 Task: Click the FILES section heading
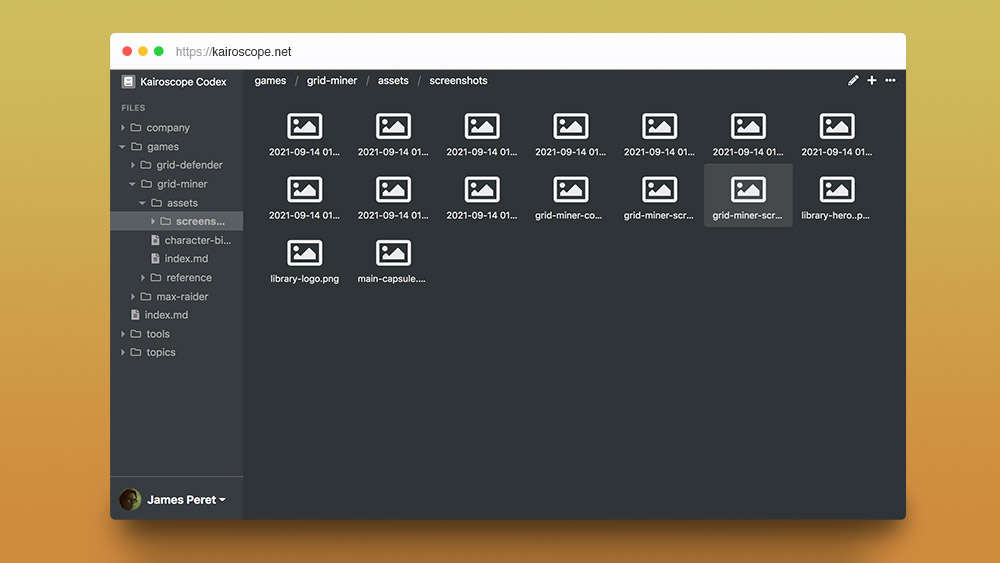(133, 108)
